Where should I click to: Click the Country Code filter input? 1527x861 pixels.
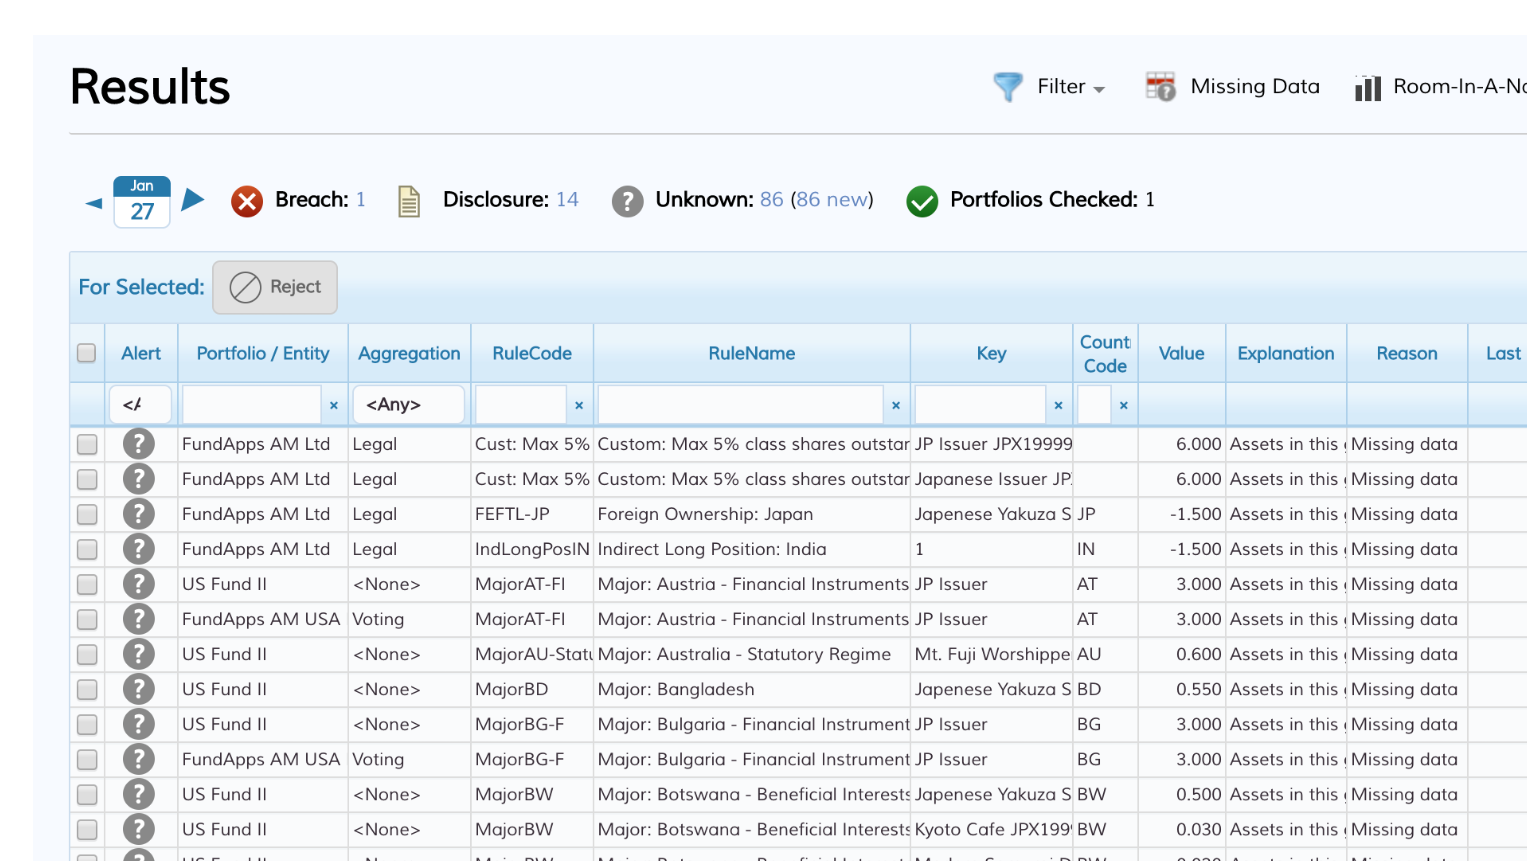(1094, 405)
